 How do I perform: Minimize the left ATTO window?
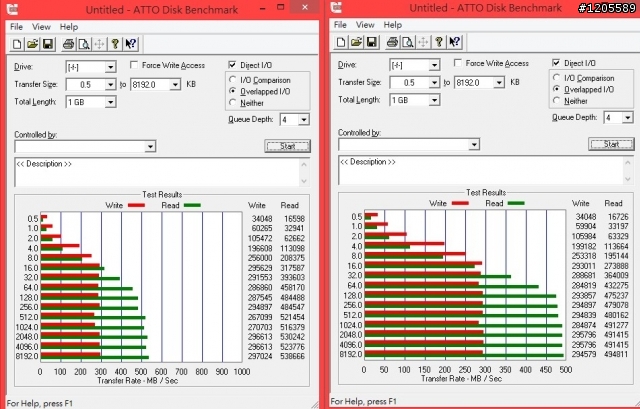tap(263, 8)
